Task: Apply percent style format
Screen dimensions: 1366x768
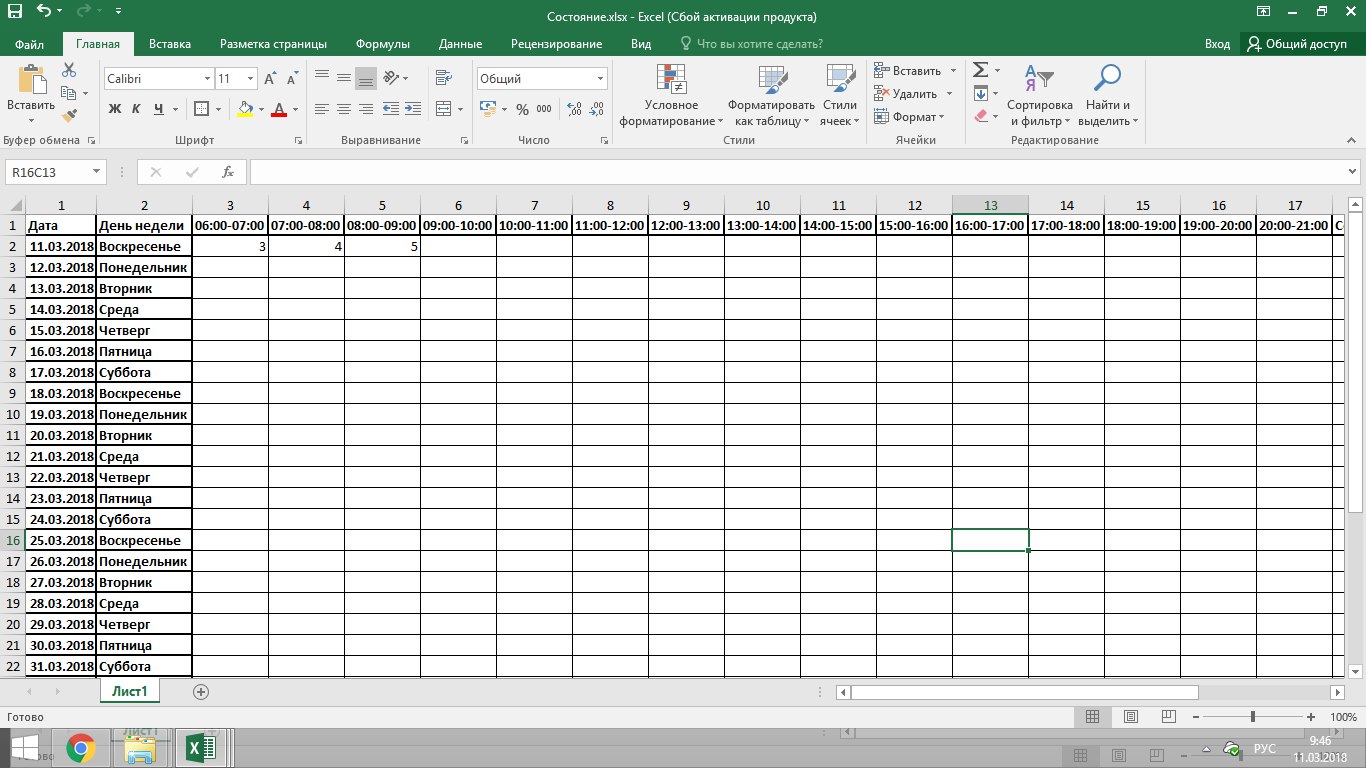Action: (522, 109)
